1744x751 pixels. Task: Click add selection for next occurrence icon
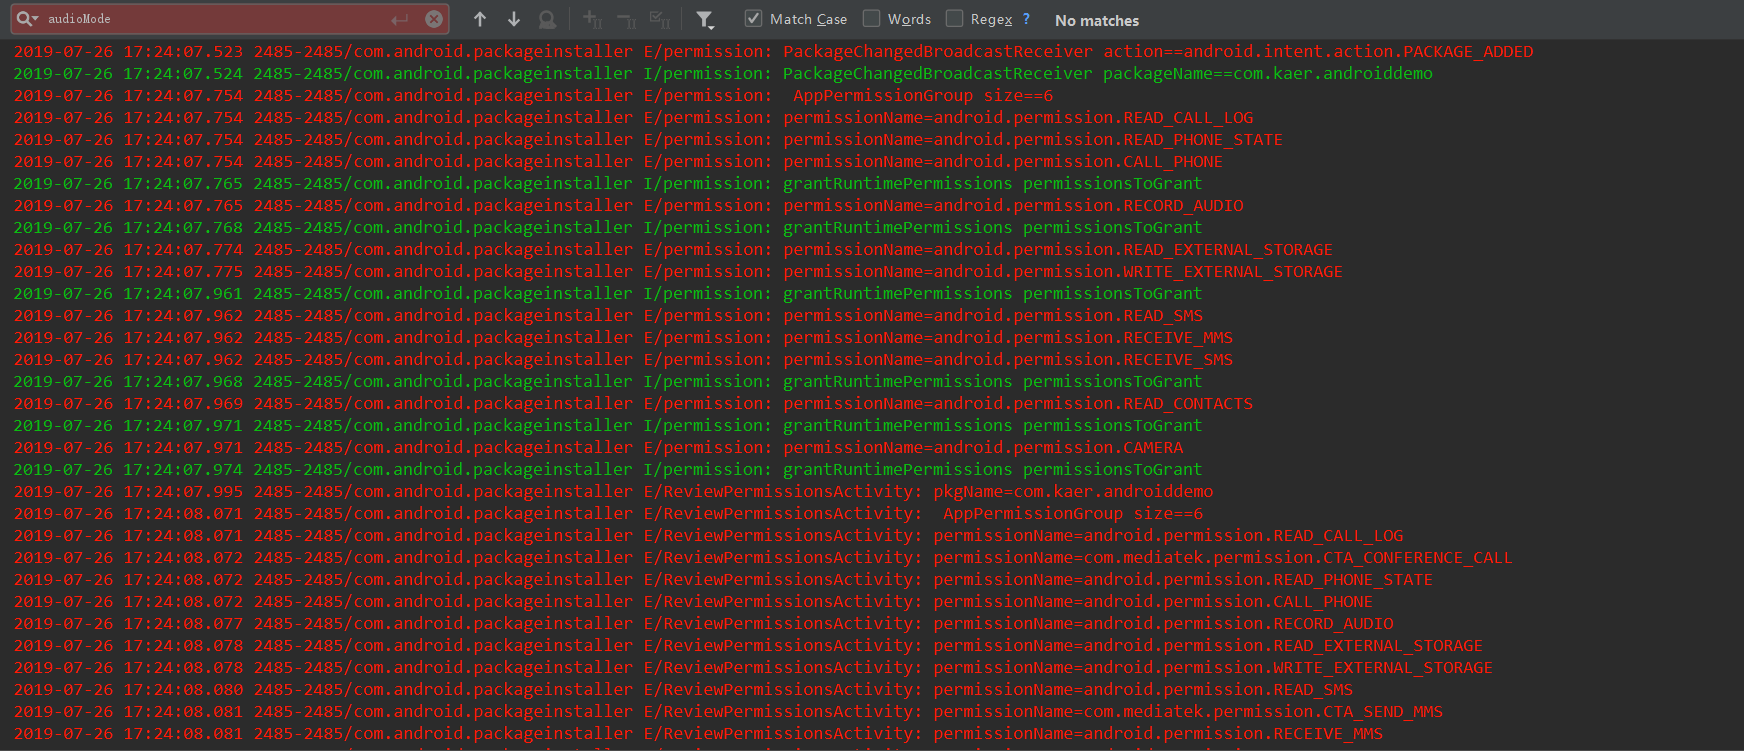pos(592,19)
